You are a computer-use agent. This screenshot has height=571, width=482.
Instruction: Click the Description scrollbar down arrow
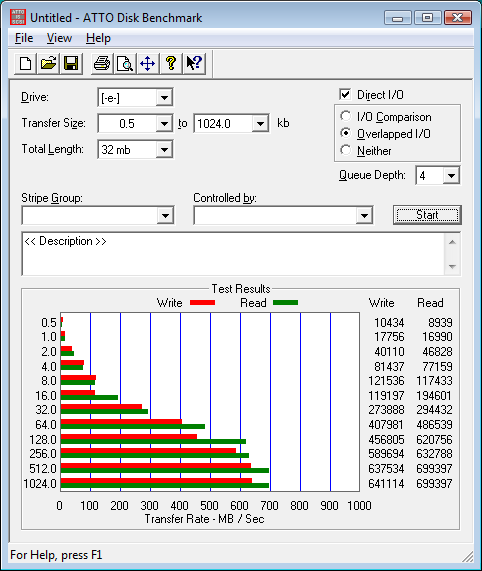coord(452,267)
